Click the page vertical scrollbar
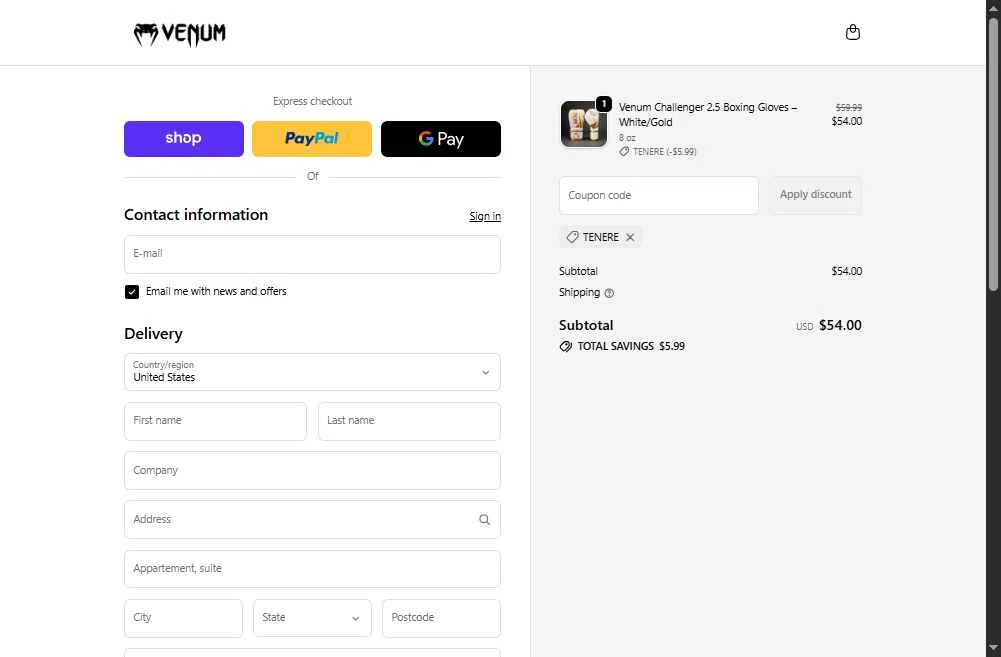The image size is (1001, 657). click(x=993, y=153)
